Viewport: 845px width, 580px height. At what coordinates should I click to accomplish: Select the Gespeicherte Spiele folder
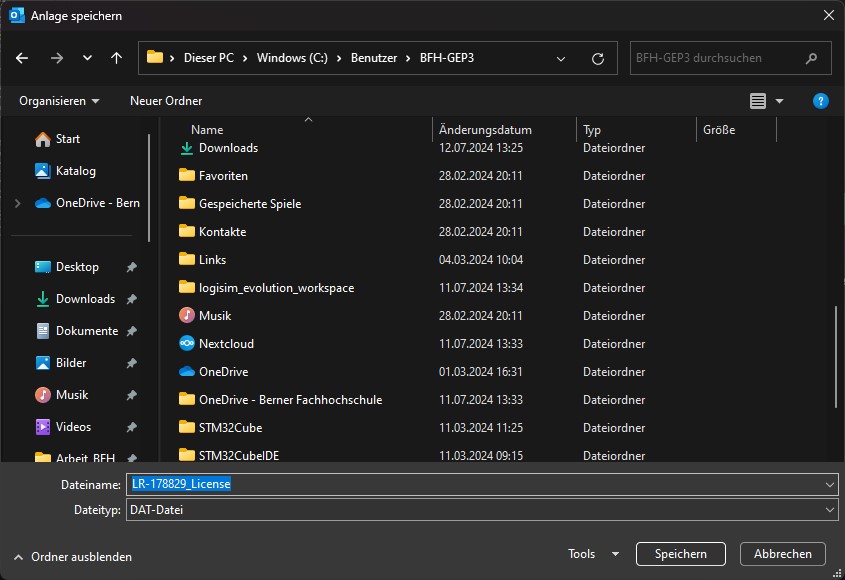[240, 204]
